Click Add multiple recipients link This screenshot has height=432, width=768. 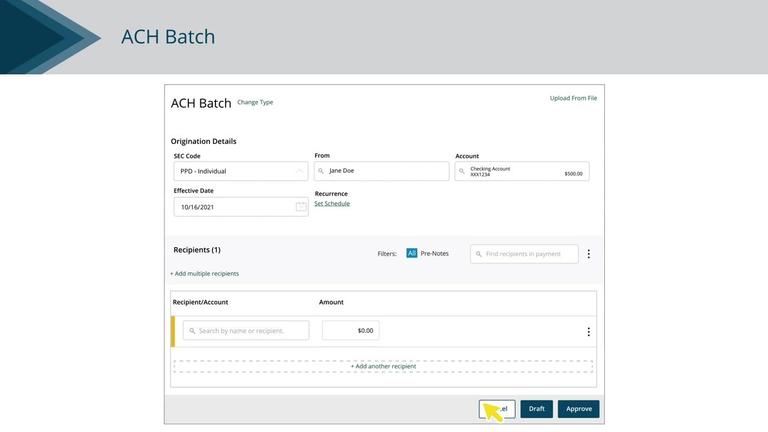[204, 273]
